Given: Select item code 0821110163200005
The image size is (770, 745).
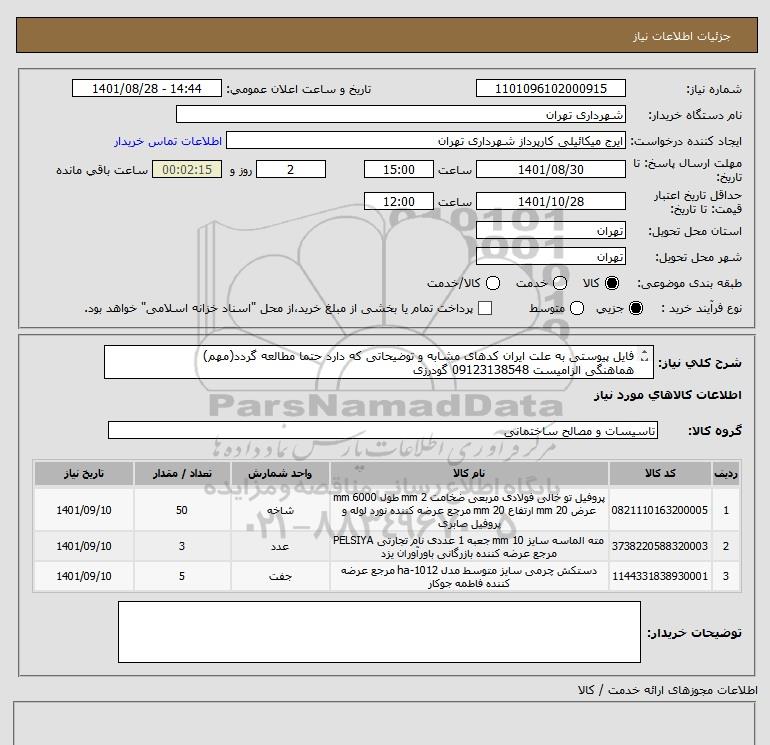Looking at the screenshot, I should point(660,510).
